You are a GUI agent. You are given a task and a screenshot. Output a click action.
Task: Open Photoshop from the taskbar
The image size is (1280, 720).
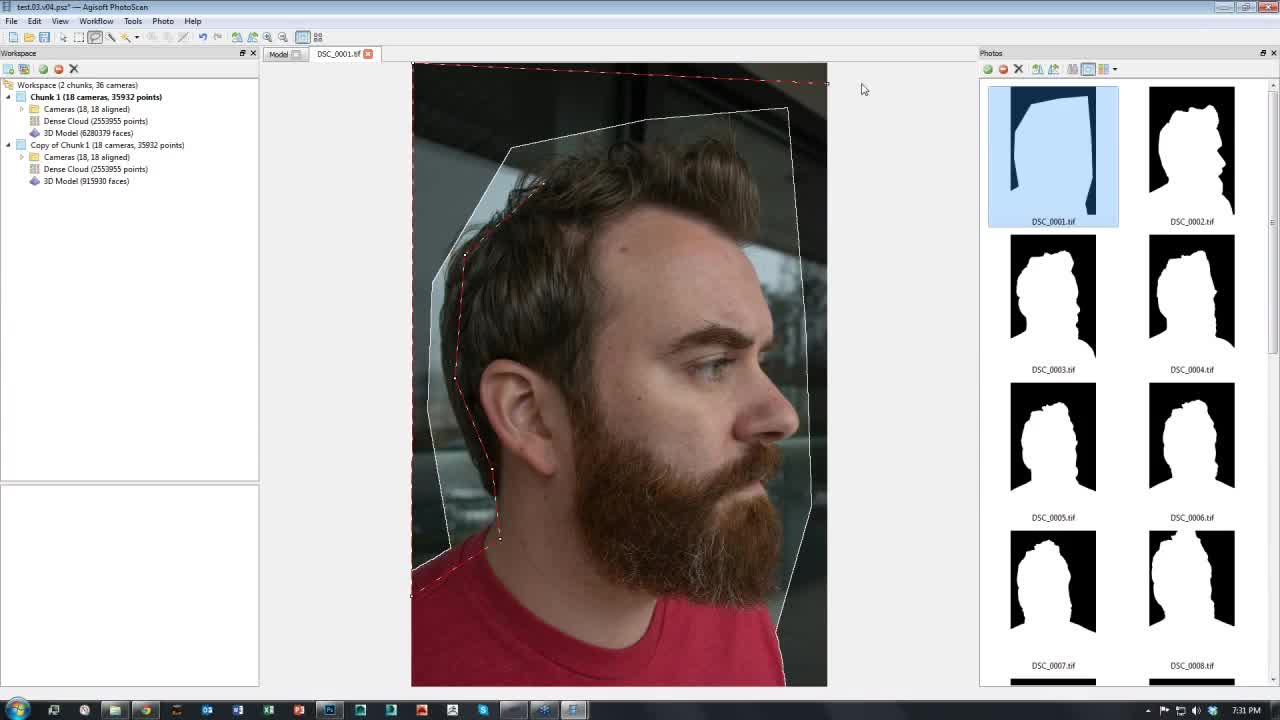click(x=329, y=710)
